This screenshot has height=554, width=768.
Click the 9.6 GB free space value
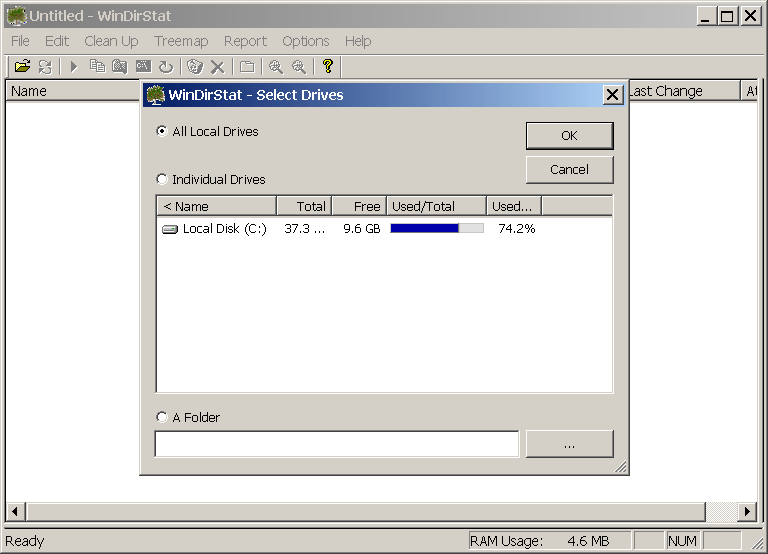[x=361, y=229]
